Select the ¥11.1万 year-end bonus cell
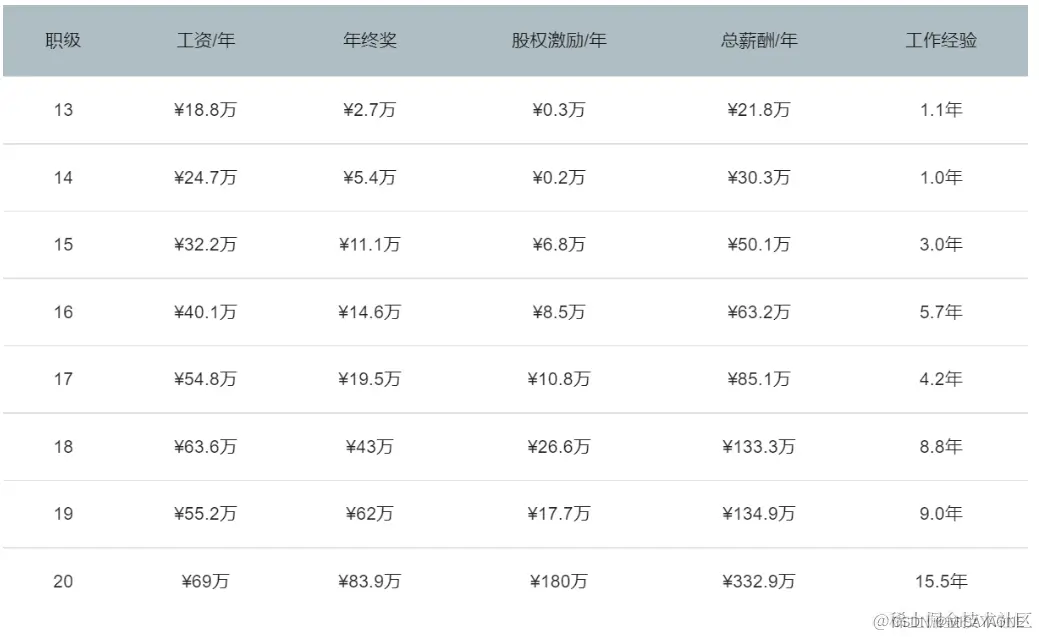The image size is (1039, 637). [x=370, y=245]
